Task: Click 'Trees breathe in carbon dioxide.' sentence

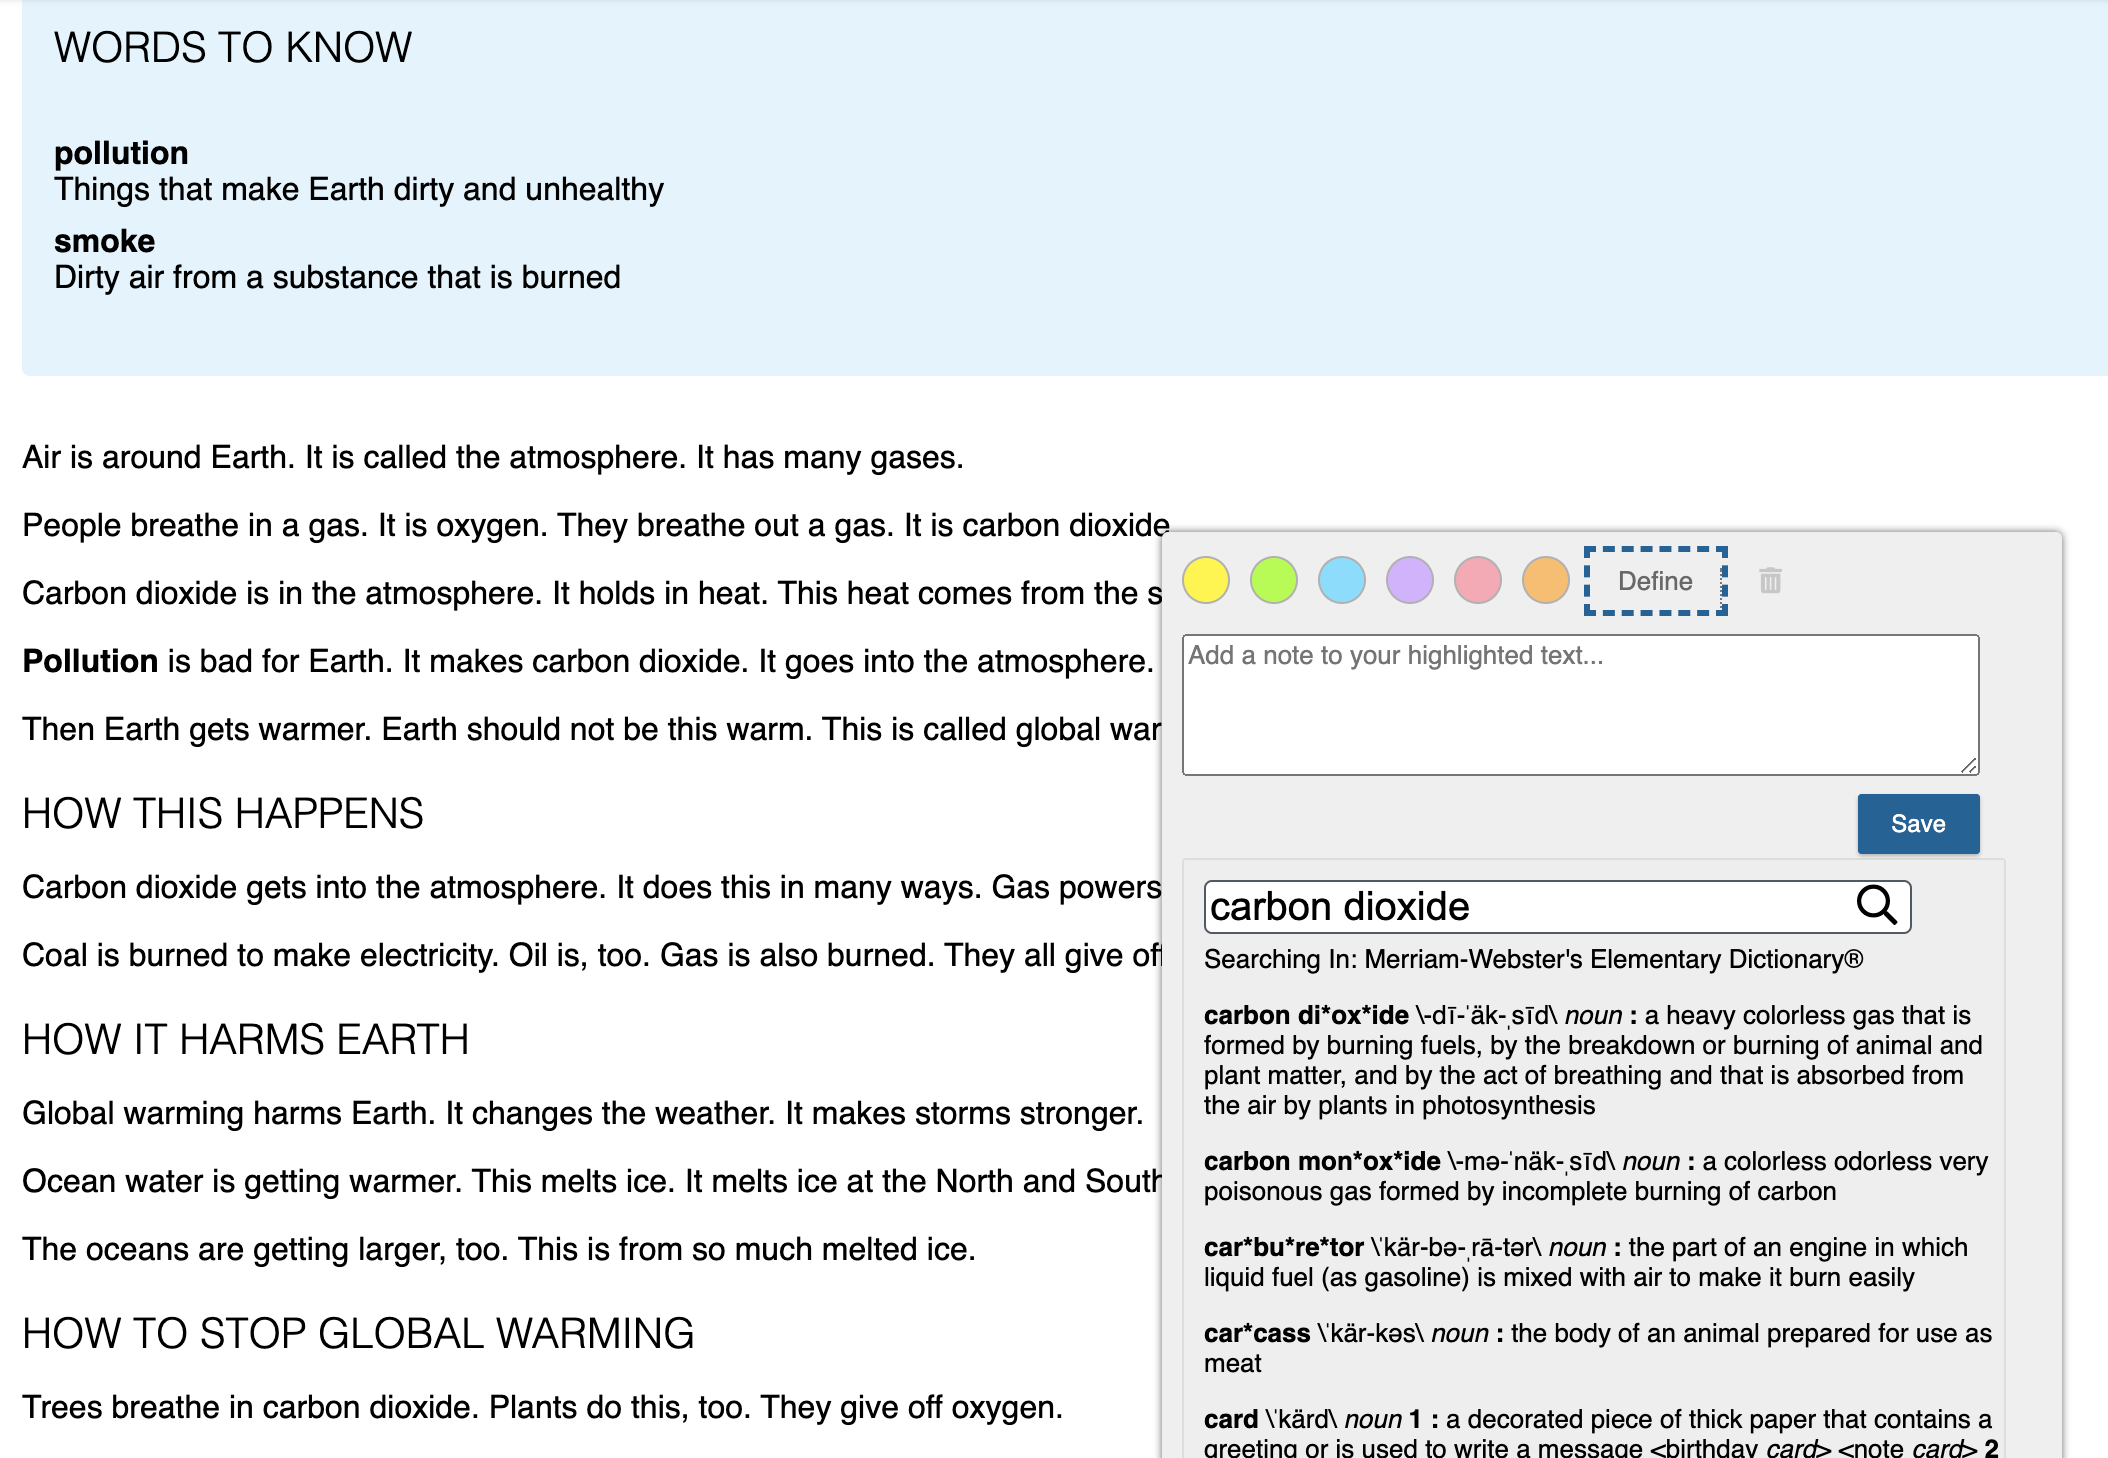Action: tap(251, 1408)
